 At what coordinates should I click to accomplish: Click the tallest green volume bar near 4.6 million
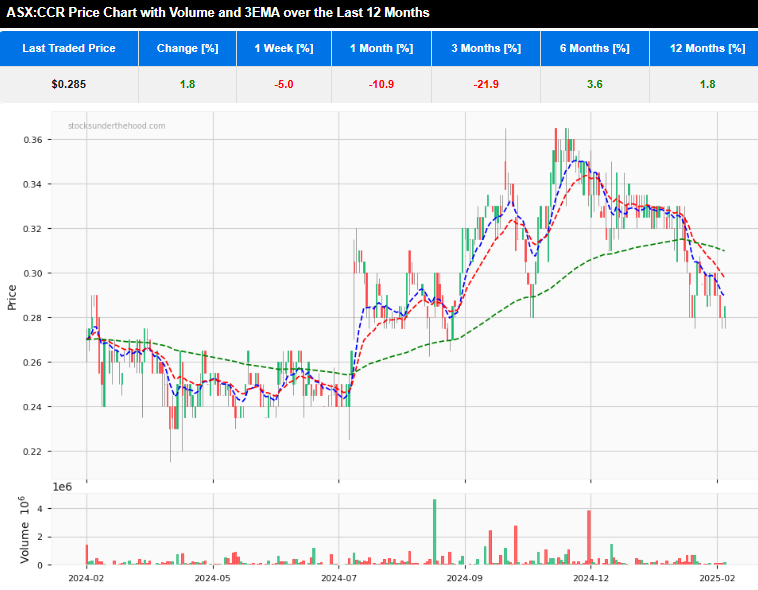[x=435, y=532]
